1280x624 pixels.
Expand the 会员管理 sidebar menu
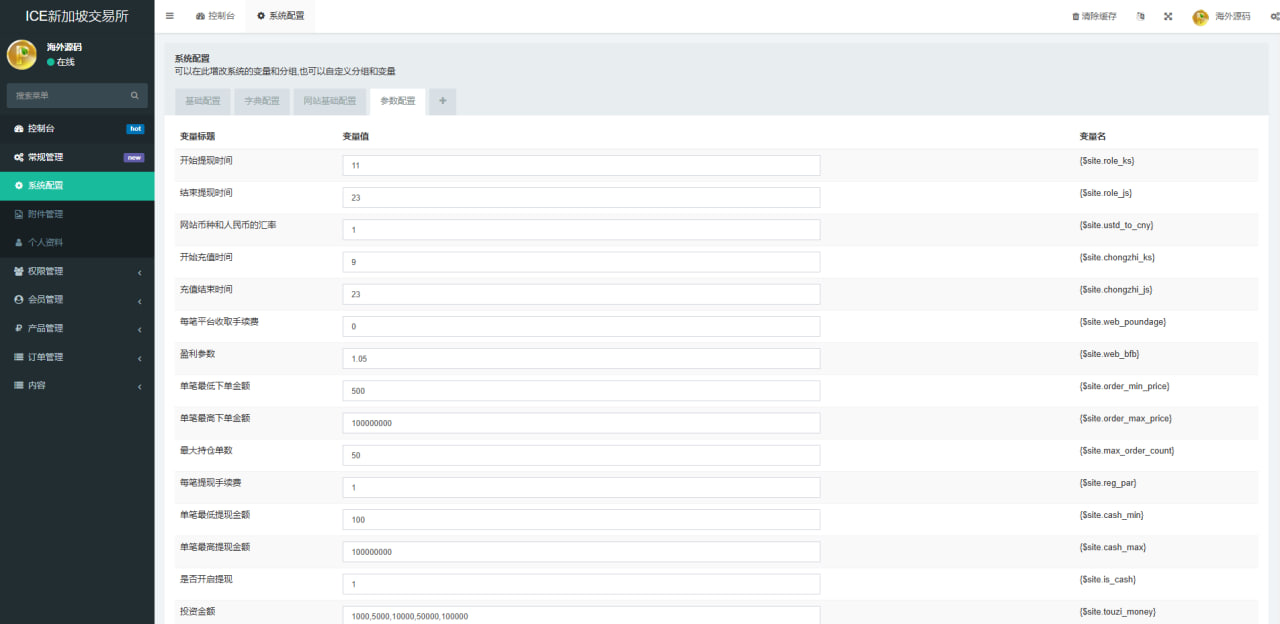tap(77, 300)
